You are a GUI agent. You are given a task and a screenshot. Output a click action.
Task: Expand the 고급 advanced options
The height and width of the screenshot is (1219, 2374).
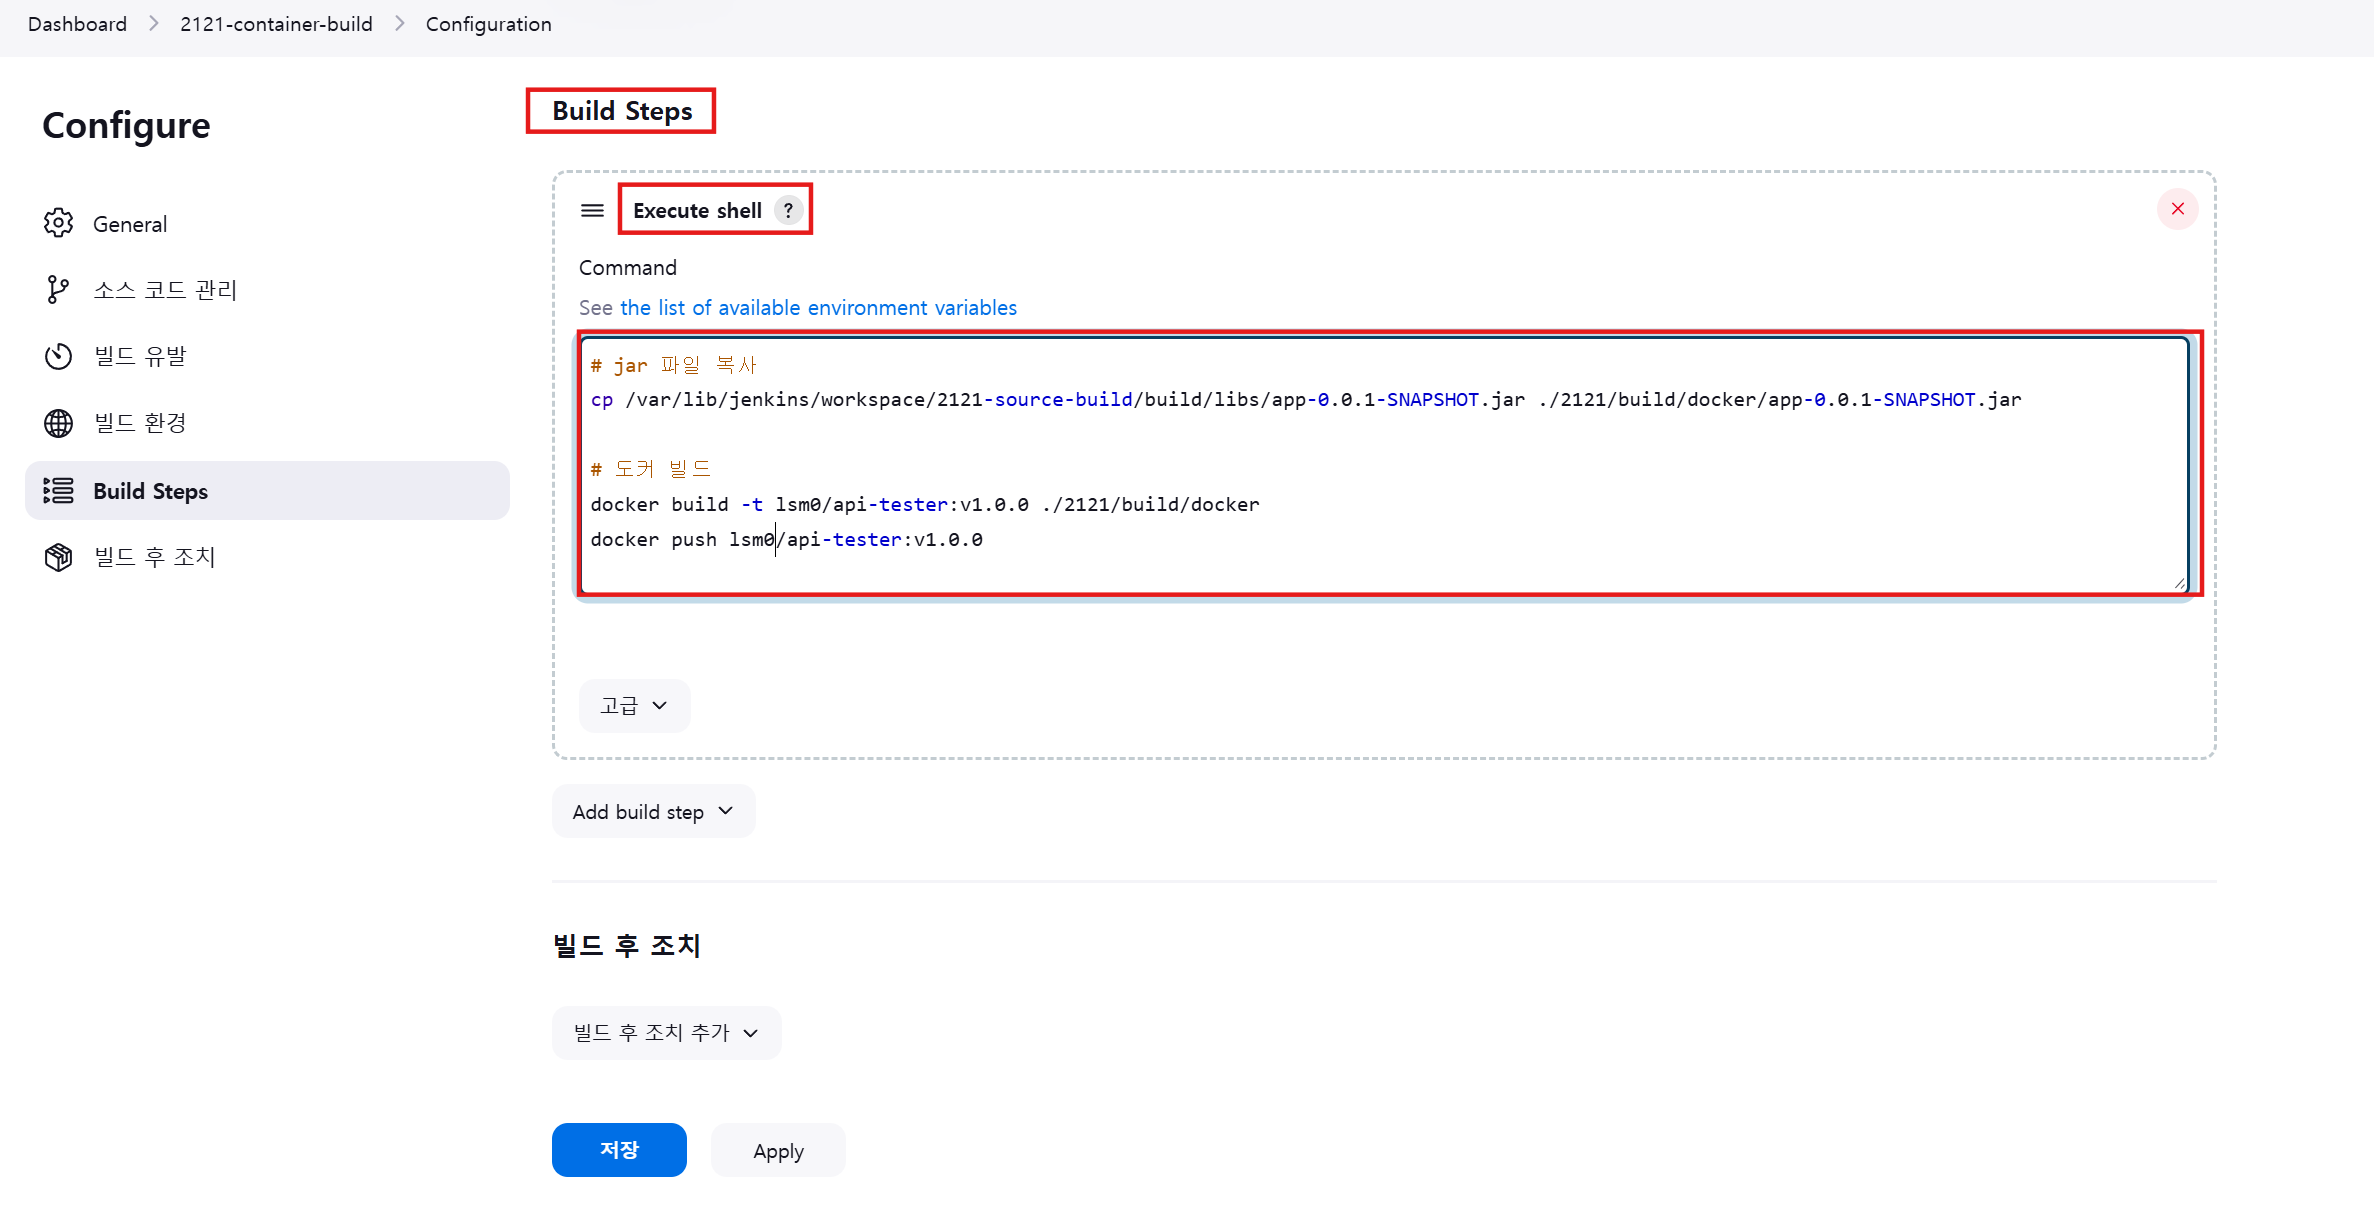point(634,706)
